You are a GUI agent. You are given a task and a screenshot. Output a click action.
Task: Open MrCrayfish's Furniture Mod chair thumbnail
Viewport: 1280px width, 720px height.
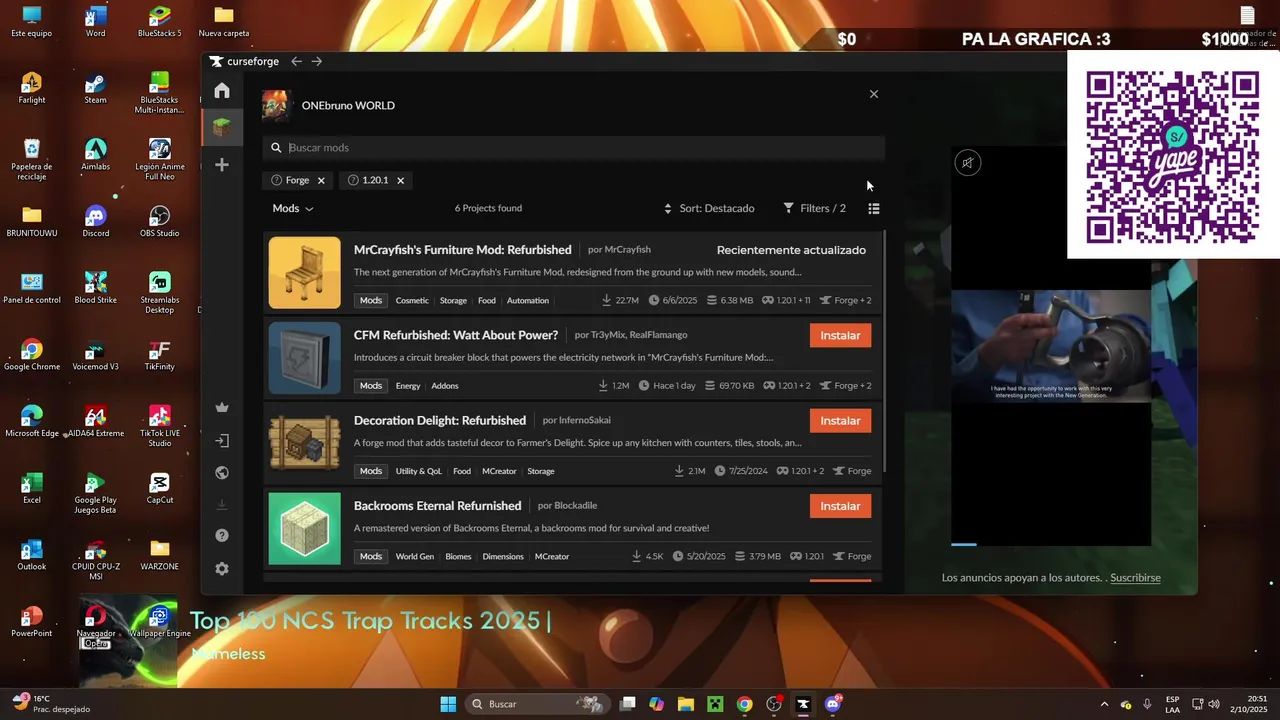click(x=304, y=273)
